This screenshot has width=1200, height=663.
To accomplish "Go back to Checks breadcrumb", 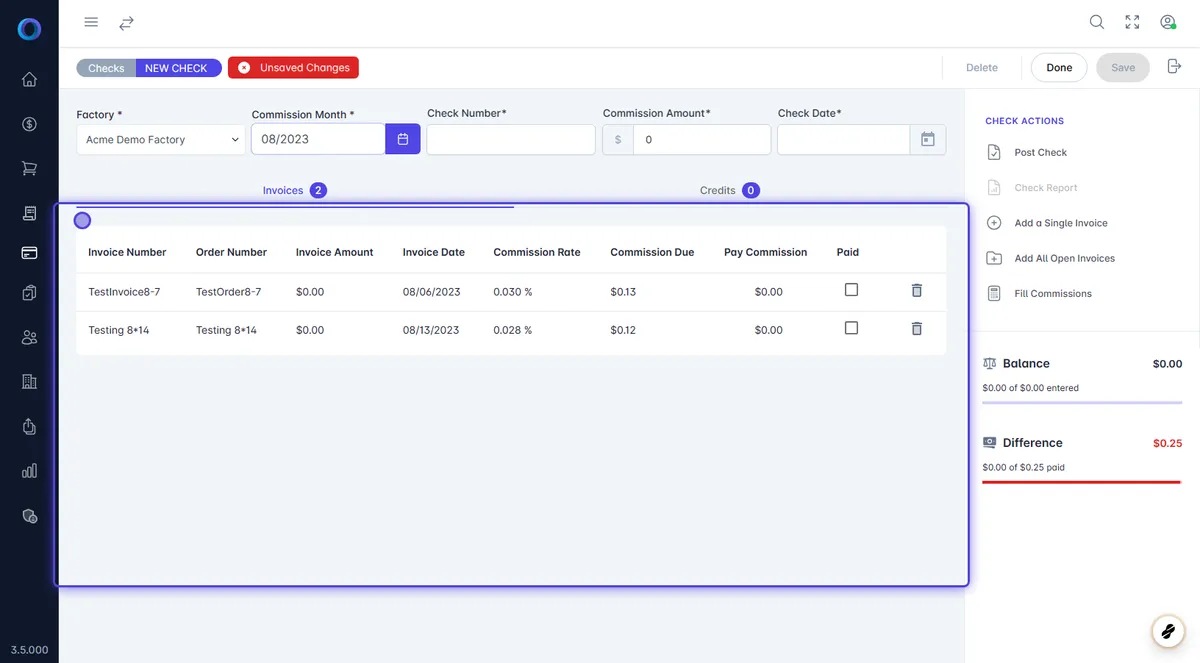I will coord(106,68).
